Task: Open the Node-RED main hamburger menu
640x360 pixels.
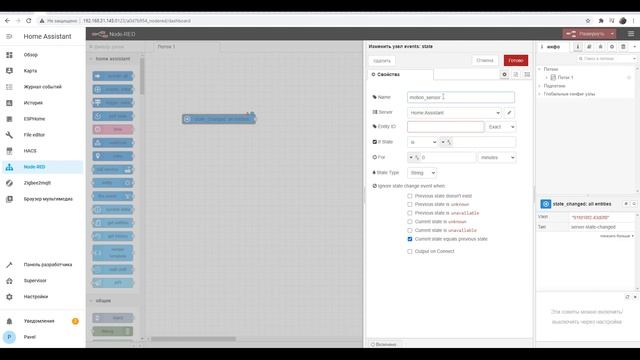Action: point(631,34)
